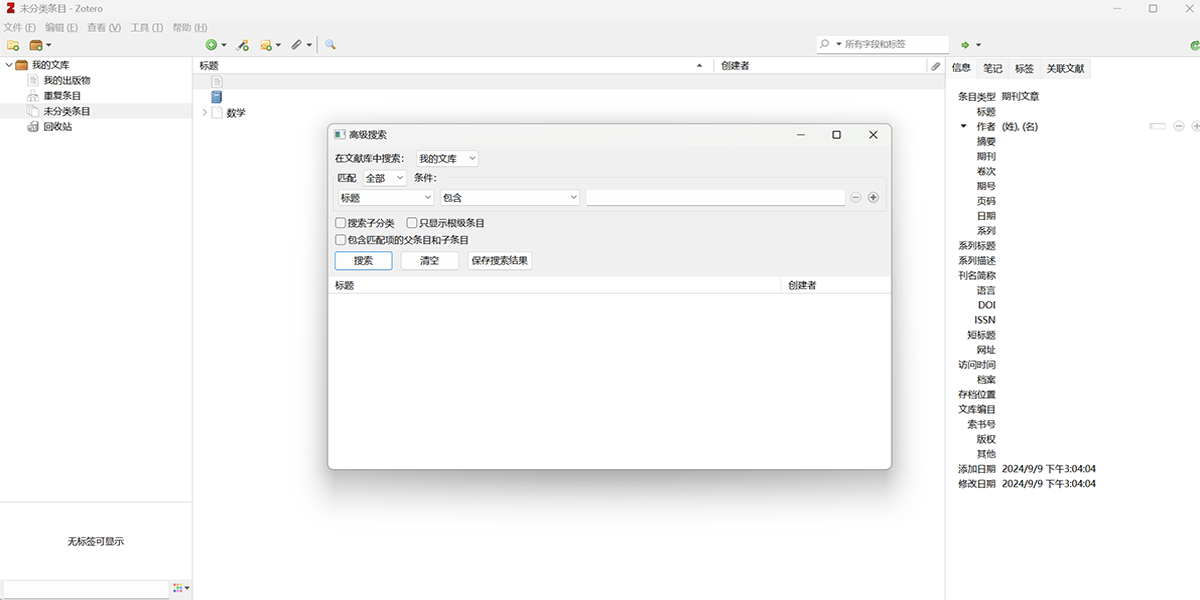Click the sync arrow icon near the search bar

966,45
